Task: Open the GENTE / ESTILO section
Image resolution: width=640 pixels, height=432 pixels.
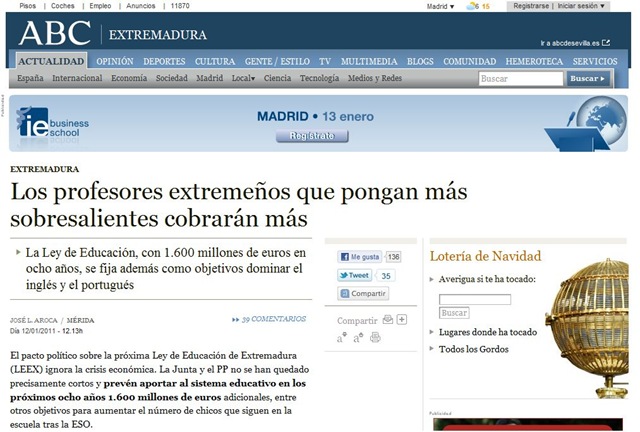Action: (277, 62)
